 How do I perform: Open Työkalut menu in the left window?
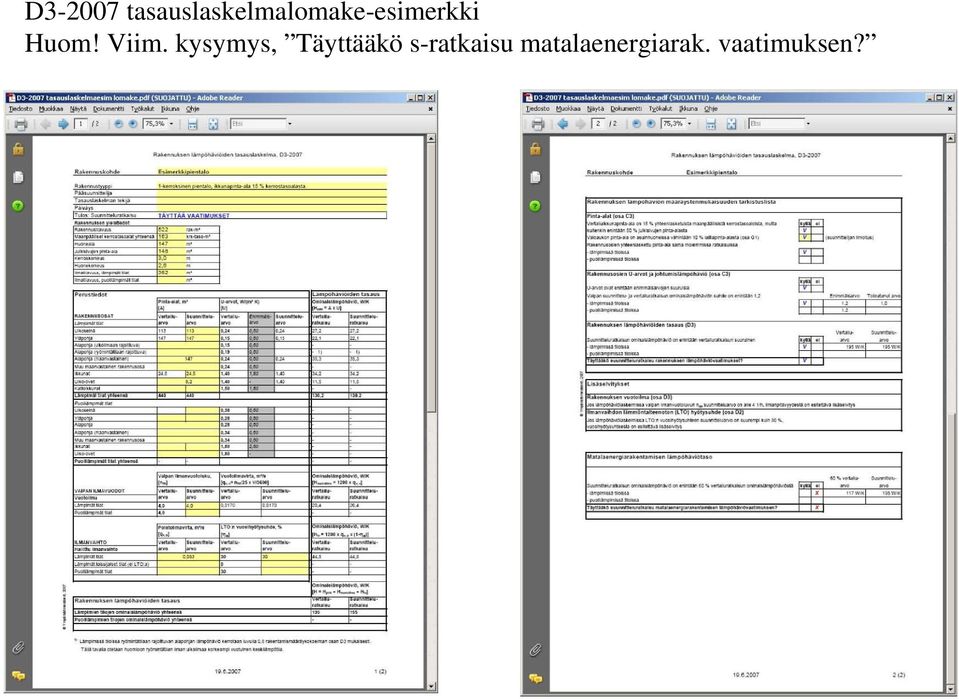(143, 109)
